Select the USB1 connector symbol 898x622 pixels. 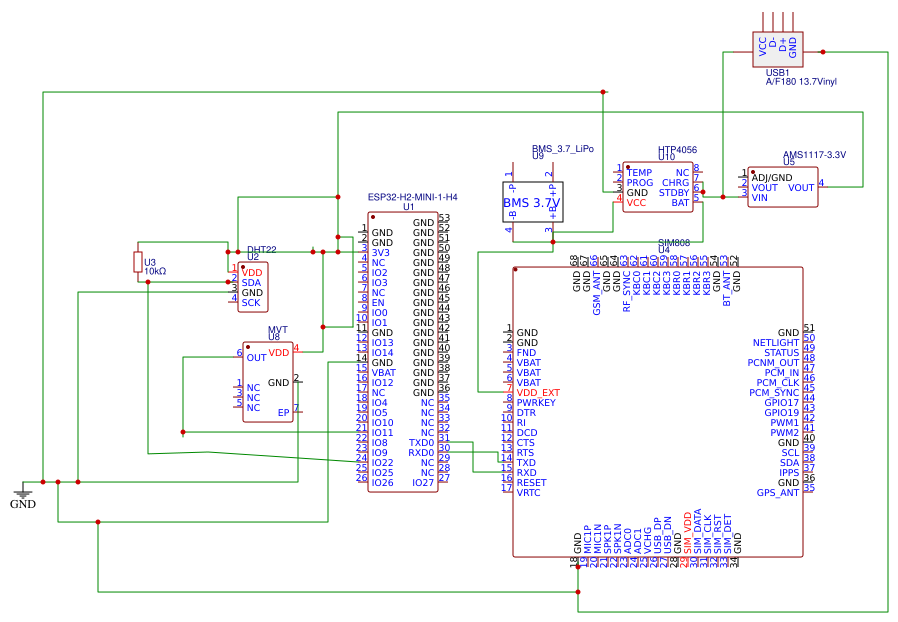click(777, 50)
